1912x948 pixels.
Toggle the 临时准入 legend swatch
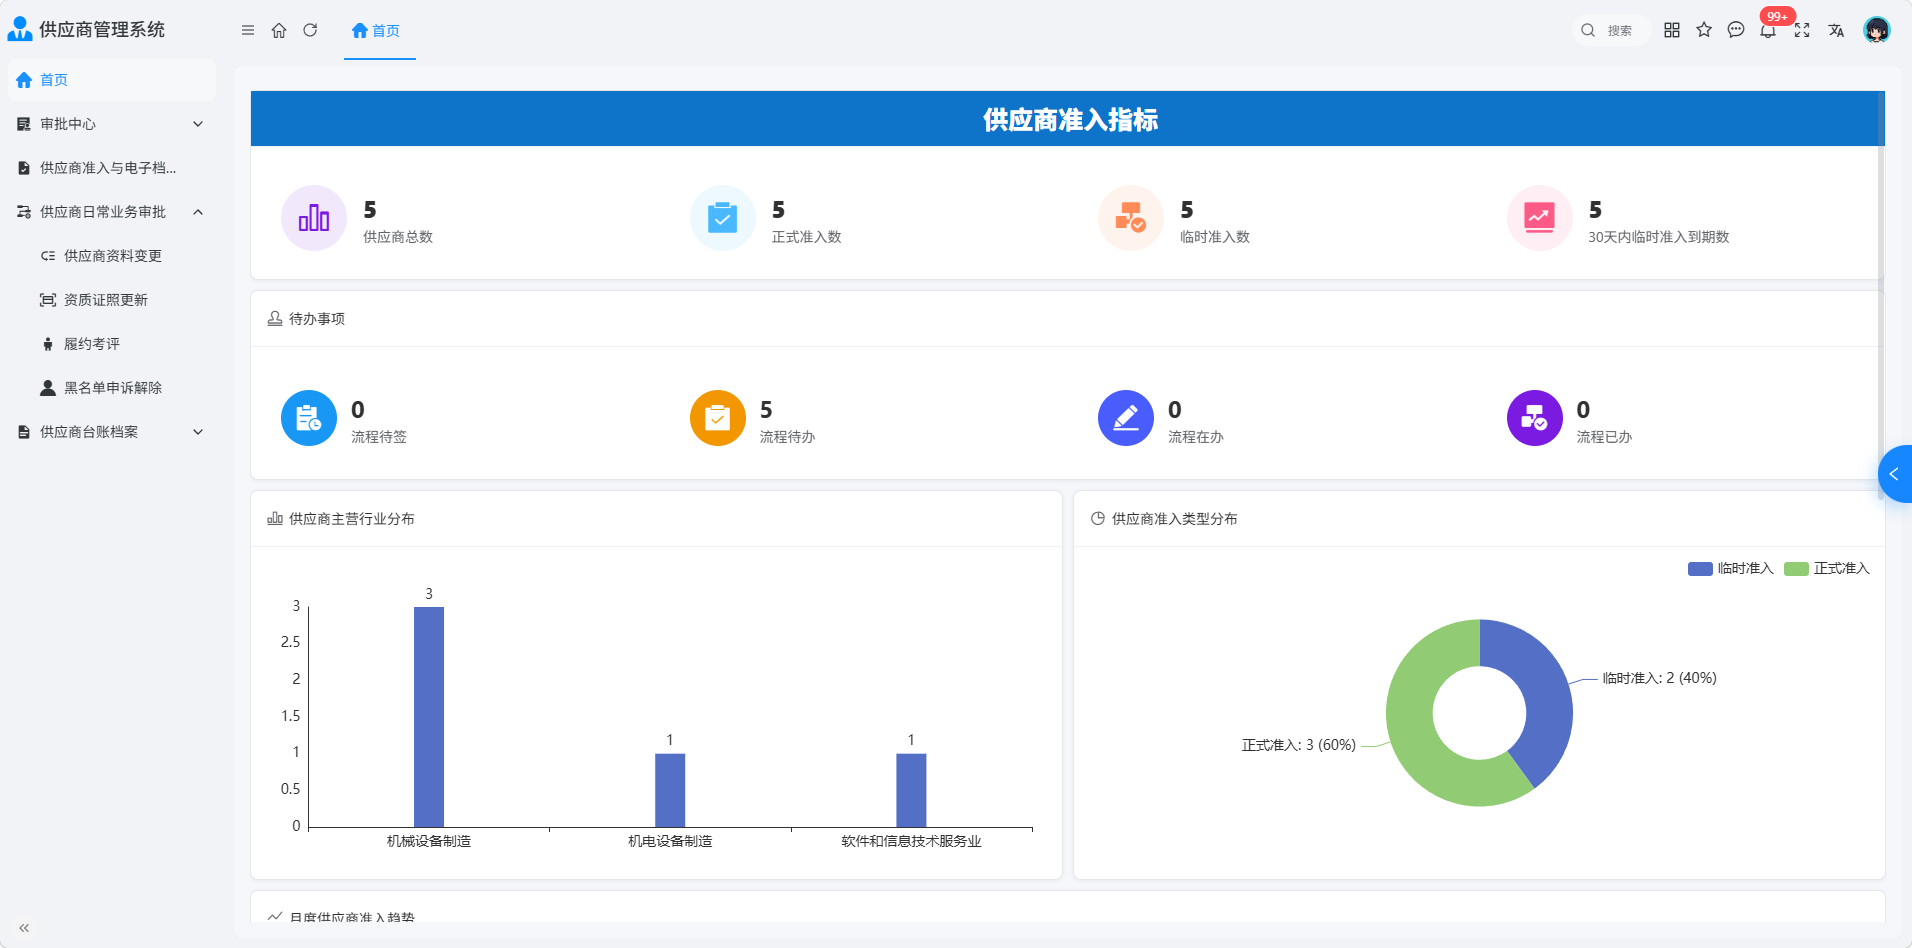[x=1700, y=569]
